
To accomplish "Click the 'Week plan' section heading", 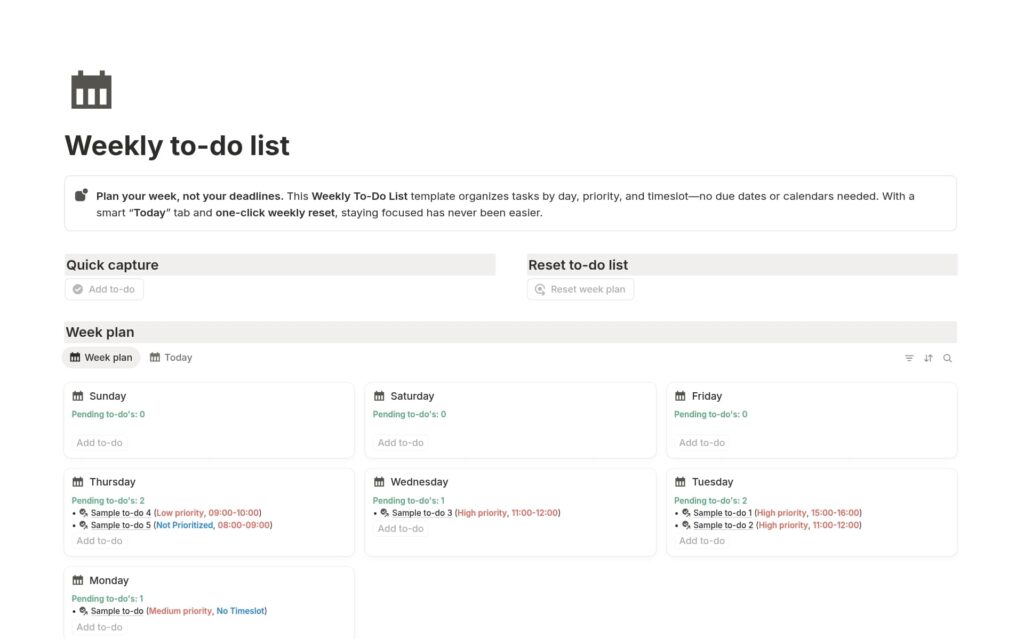I will [x=100, y=332].
